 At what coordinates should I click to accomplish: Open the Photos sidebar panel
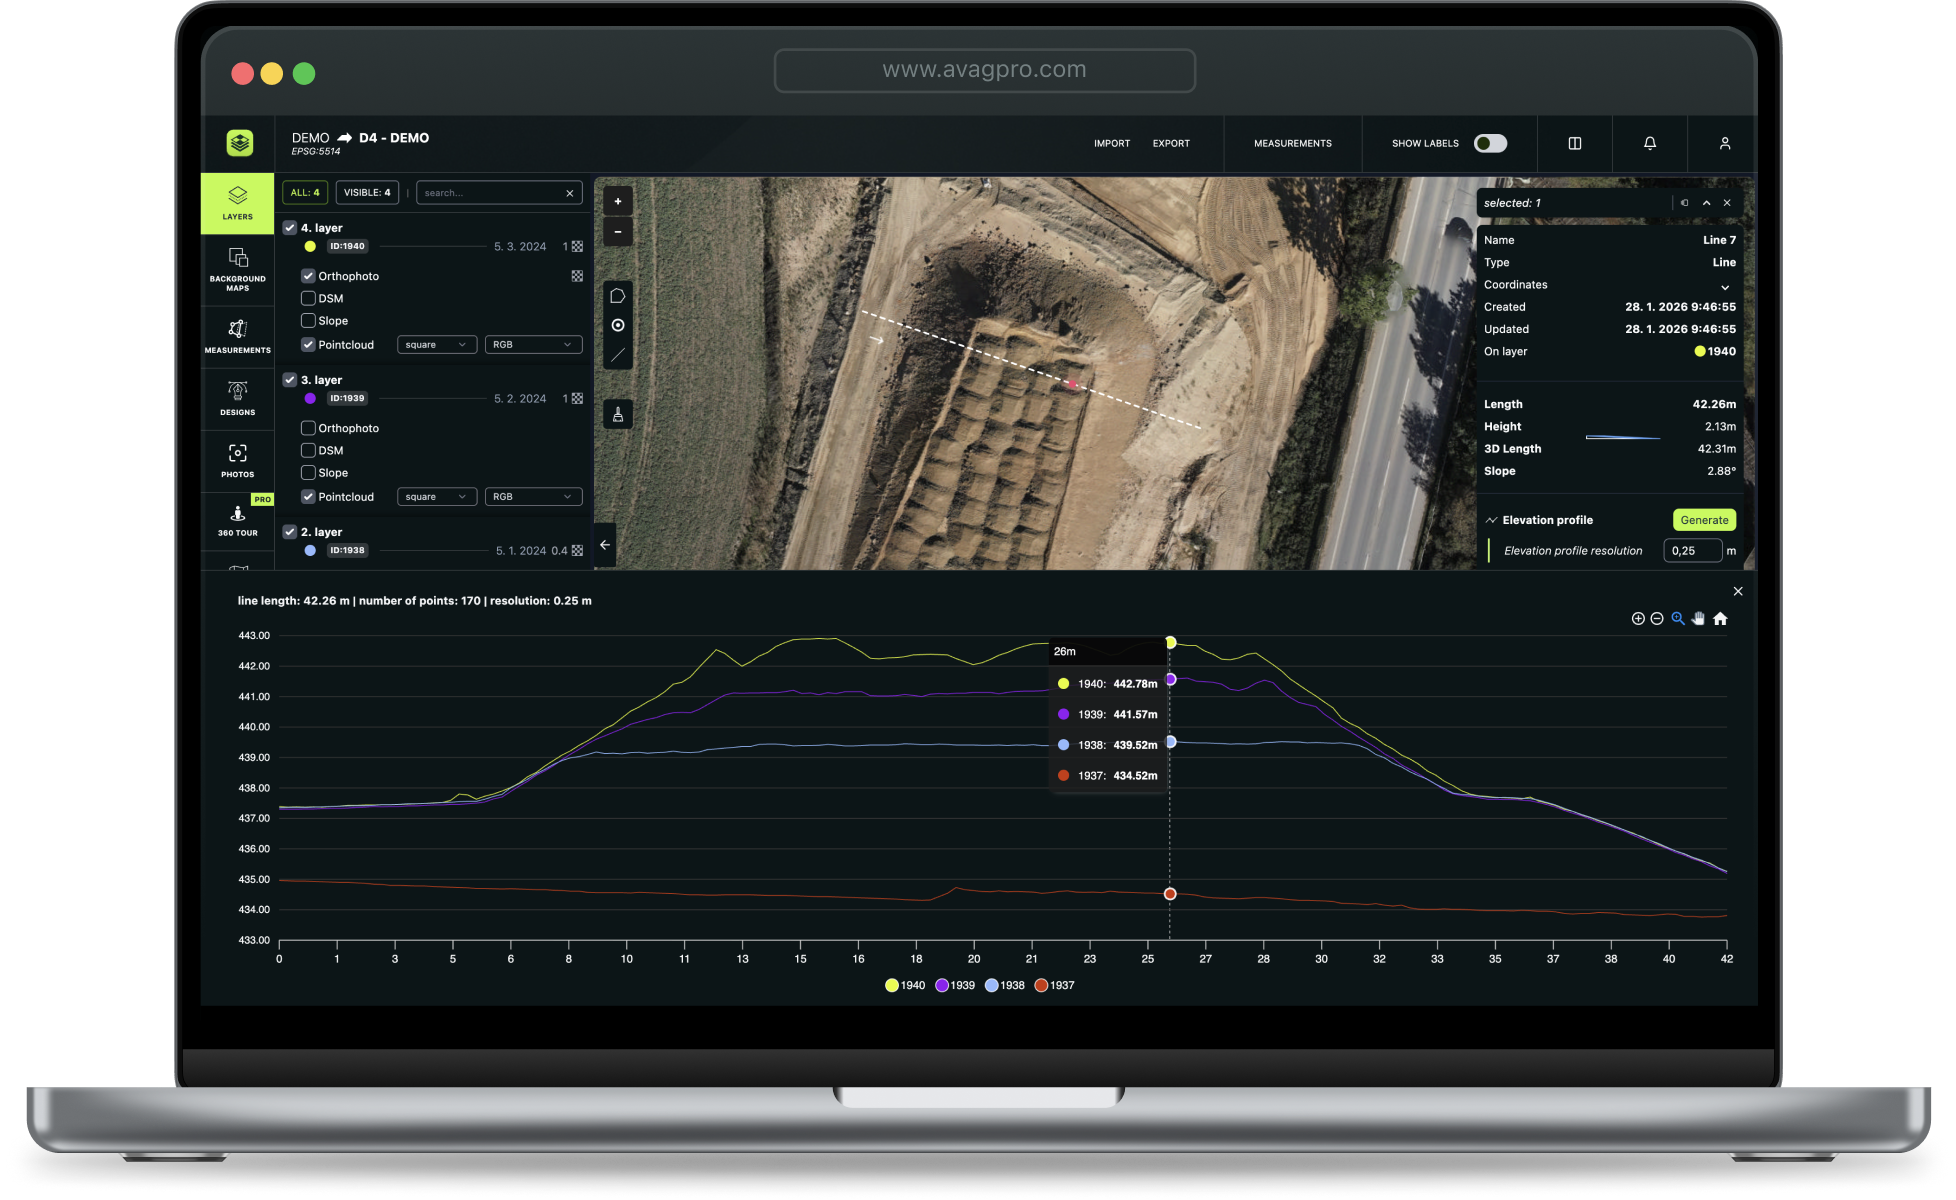point(237,460)
